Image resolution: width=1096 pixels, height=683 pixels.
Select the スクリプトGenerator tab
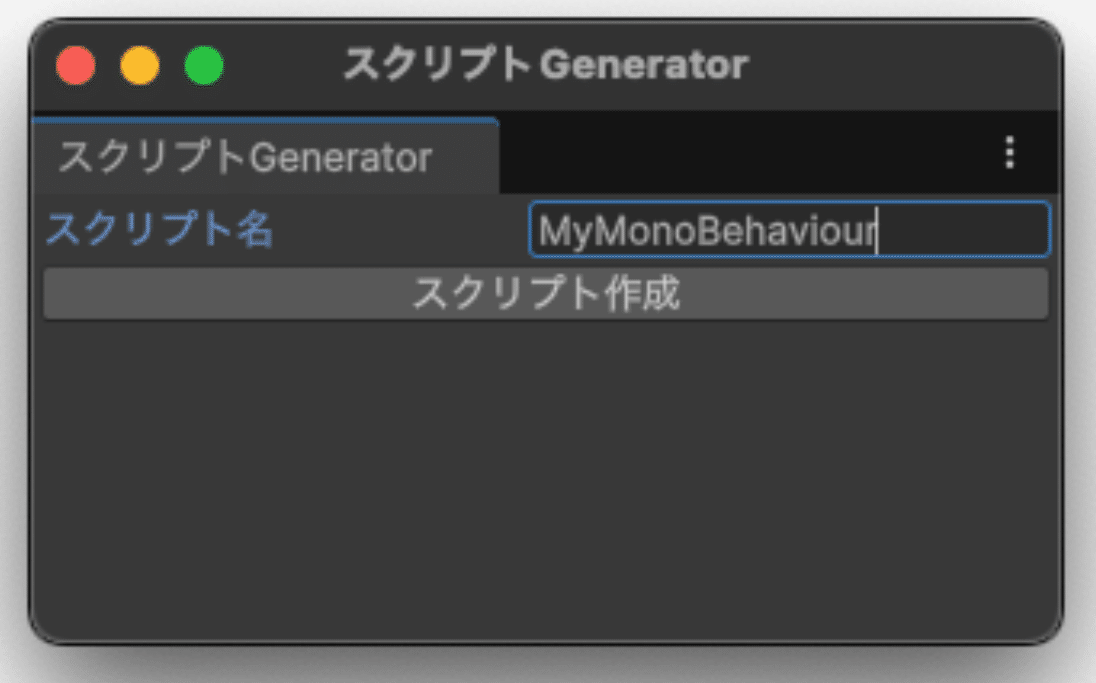point(245,158)
